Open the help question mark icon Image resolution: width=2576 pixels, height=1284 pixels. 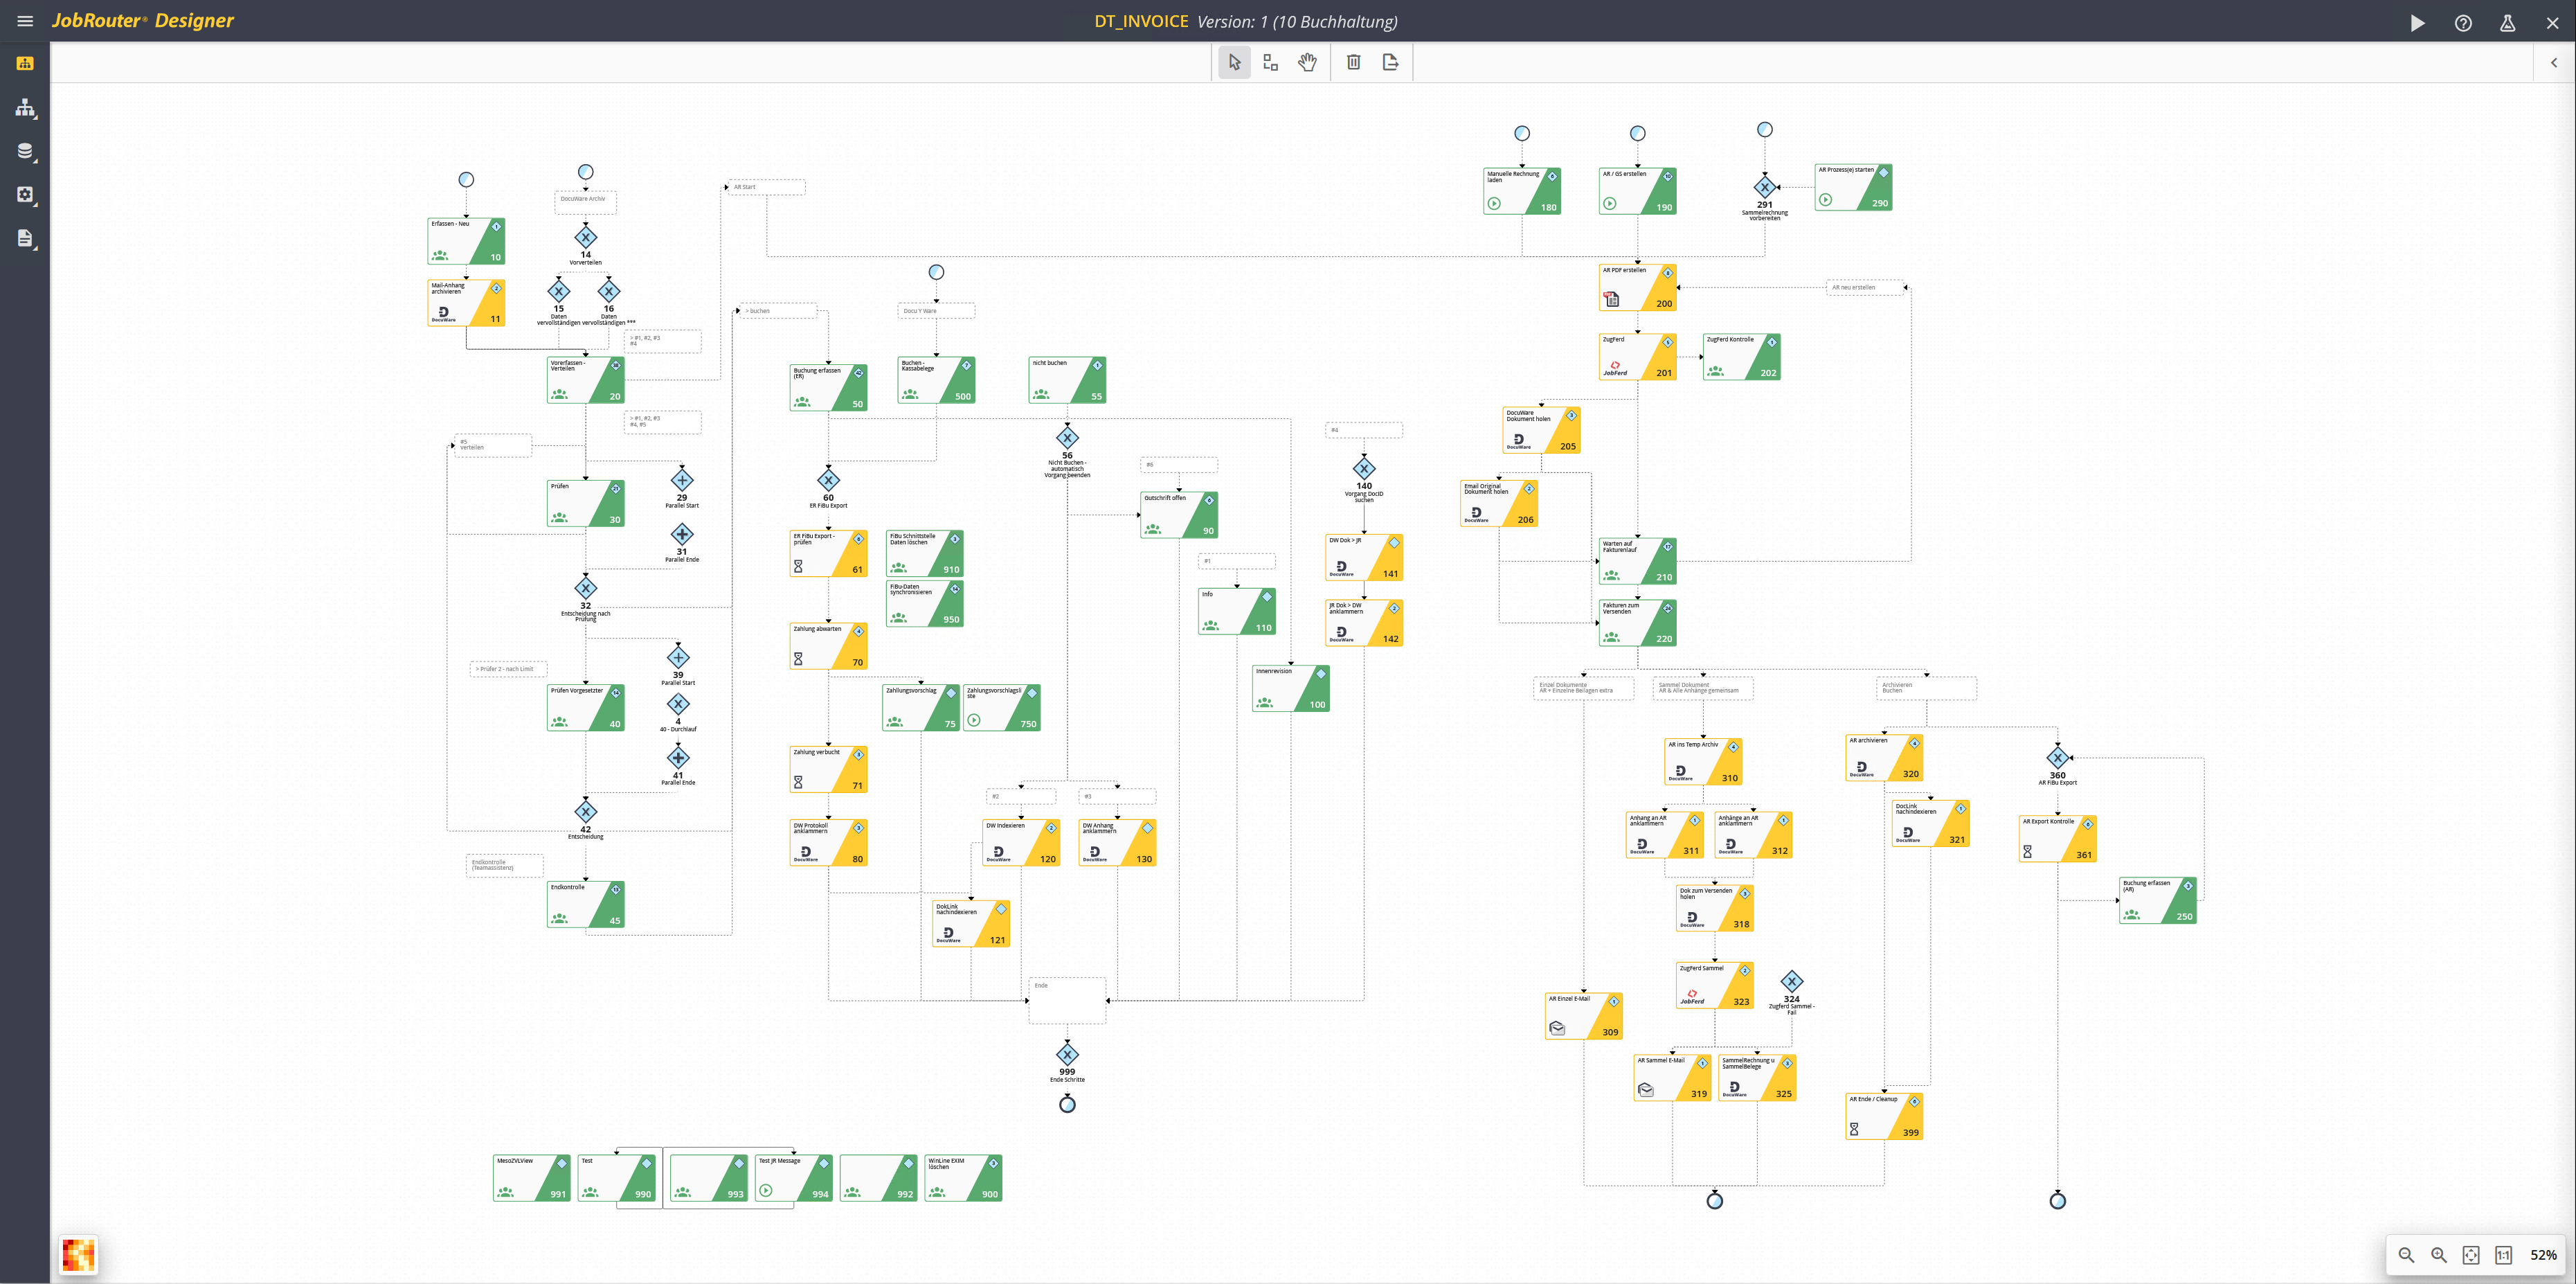tap(2463, 22)
